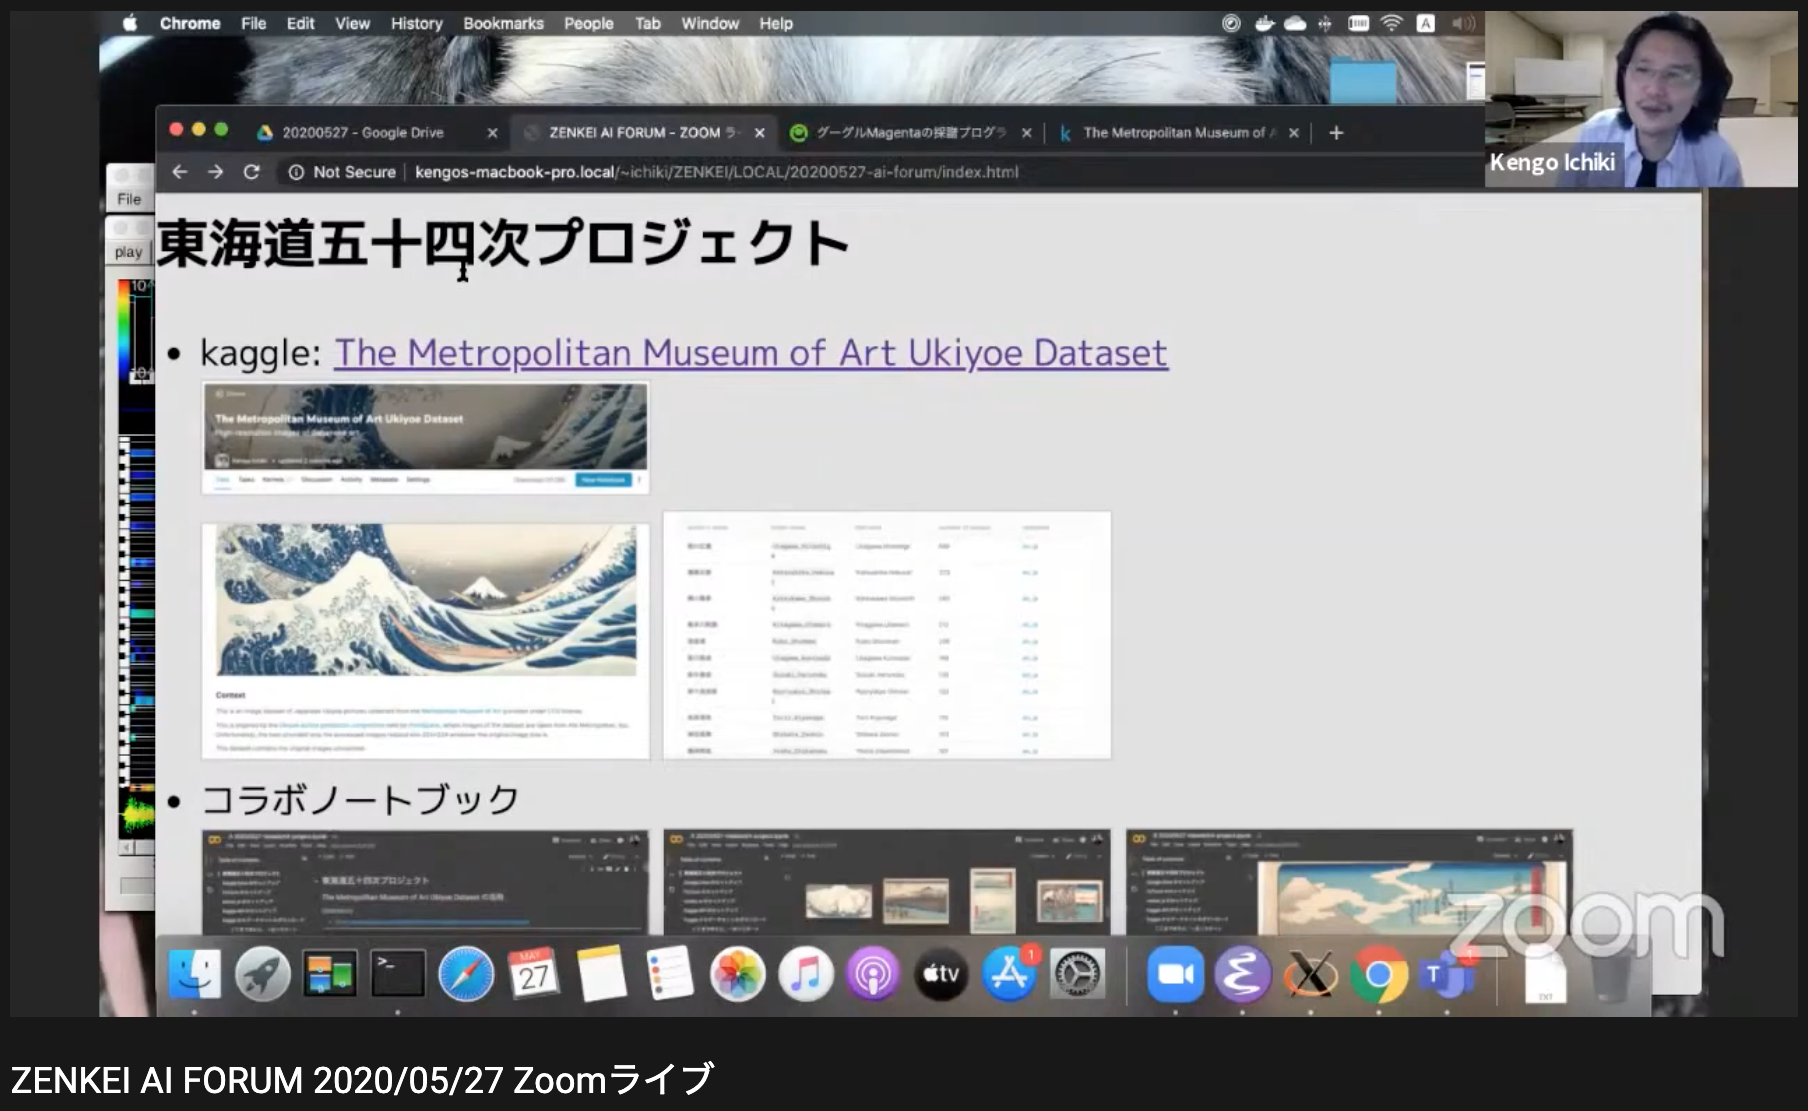The width and height of the screenshot is (1808, 1111).
Task: Reload the current page
Action: pyautogui.click(x=252, y=172)
